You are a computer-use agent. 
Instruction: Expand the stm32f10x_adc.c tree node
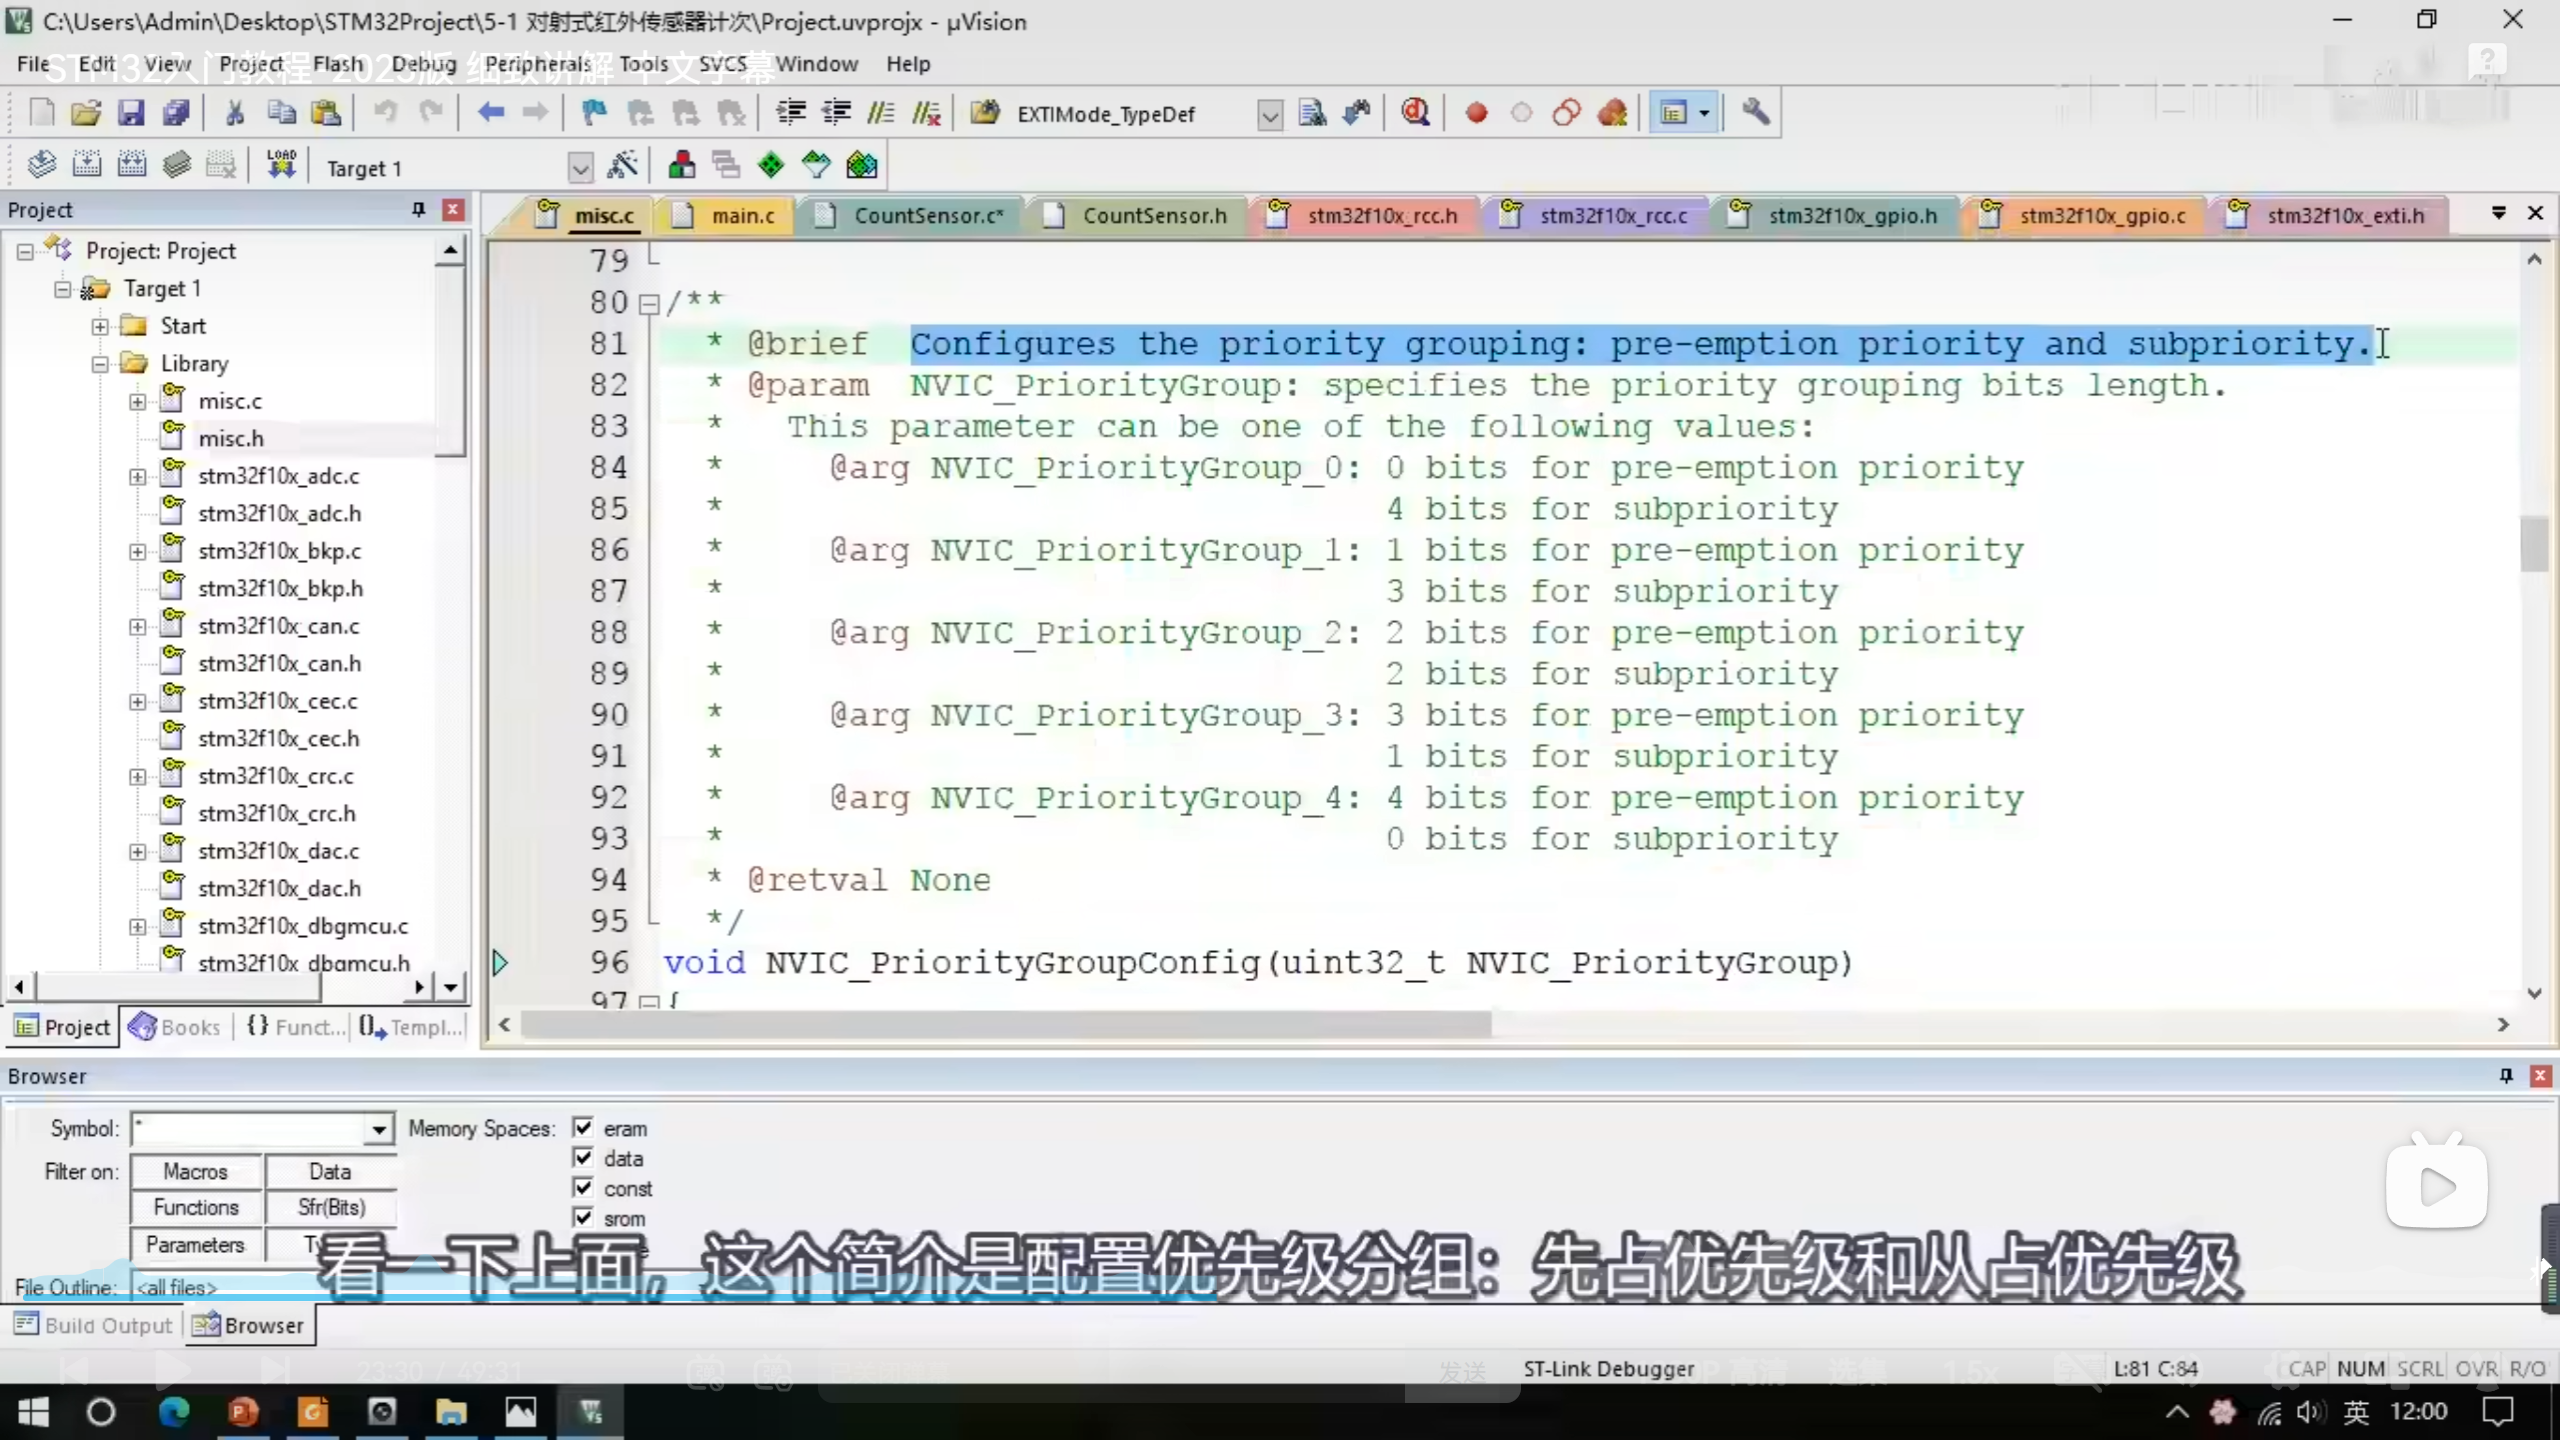[137, 476]
